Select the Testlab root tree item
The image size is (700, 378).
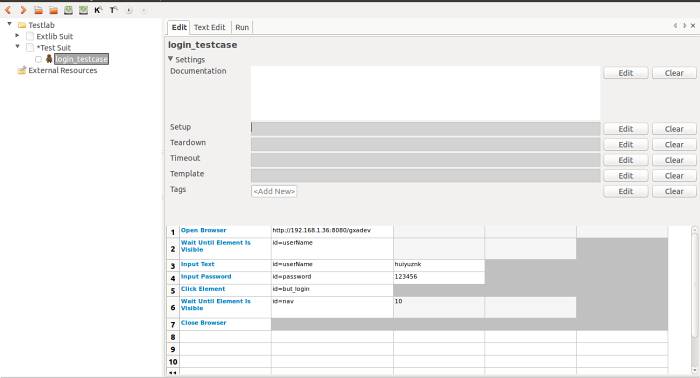click(41, 25)
